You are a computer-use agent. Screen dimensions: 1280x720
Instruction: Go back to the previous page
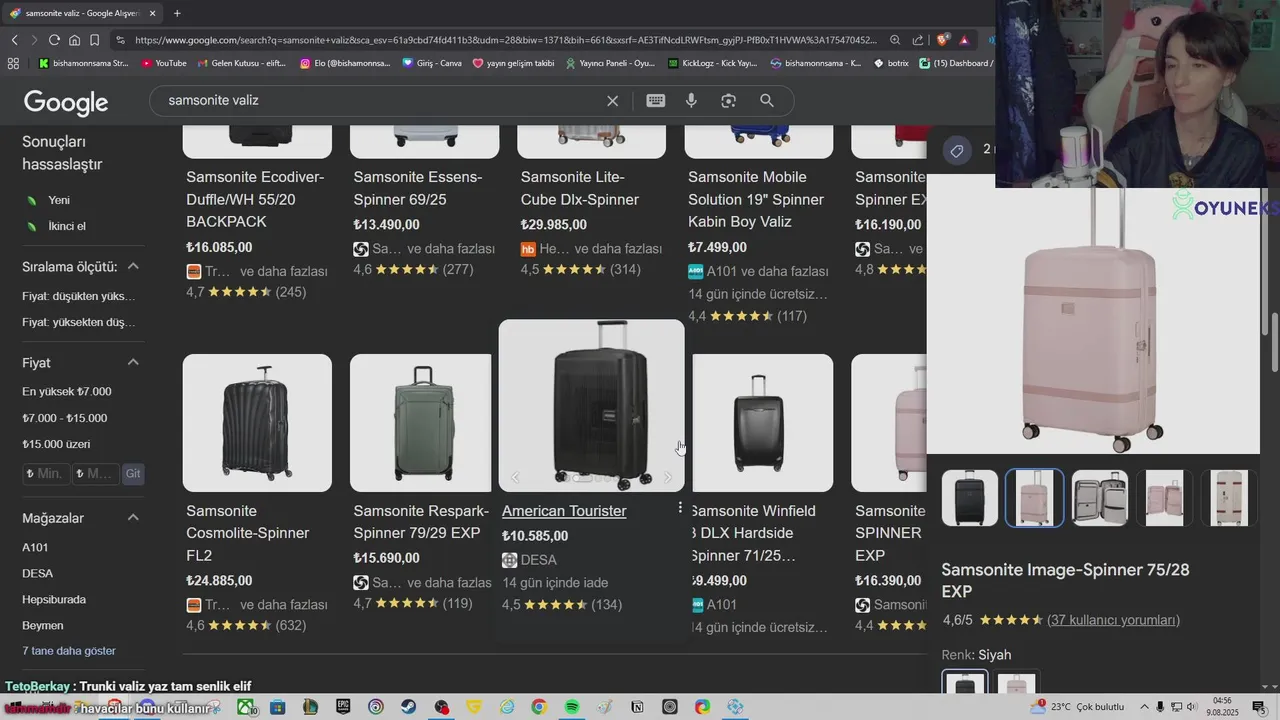[14, 40]
